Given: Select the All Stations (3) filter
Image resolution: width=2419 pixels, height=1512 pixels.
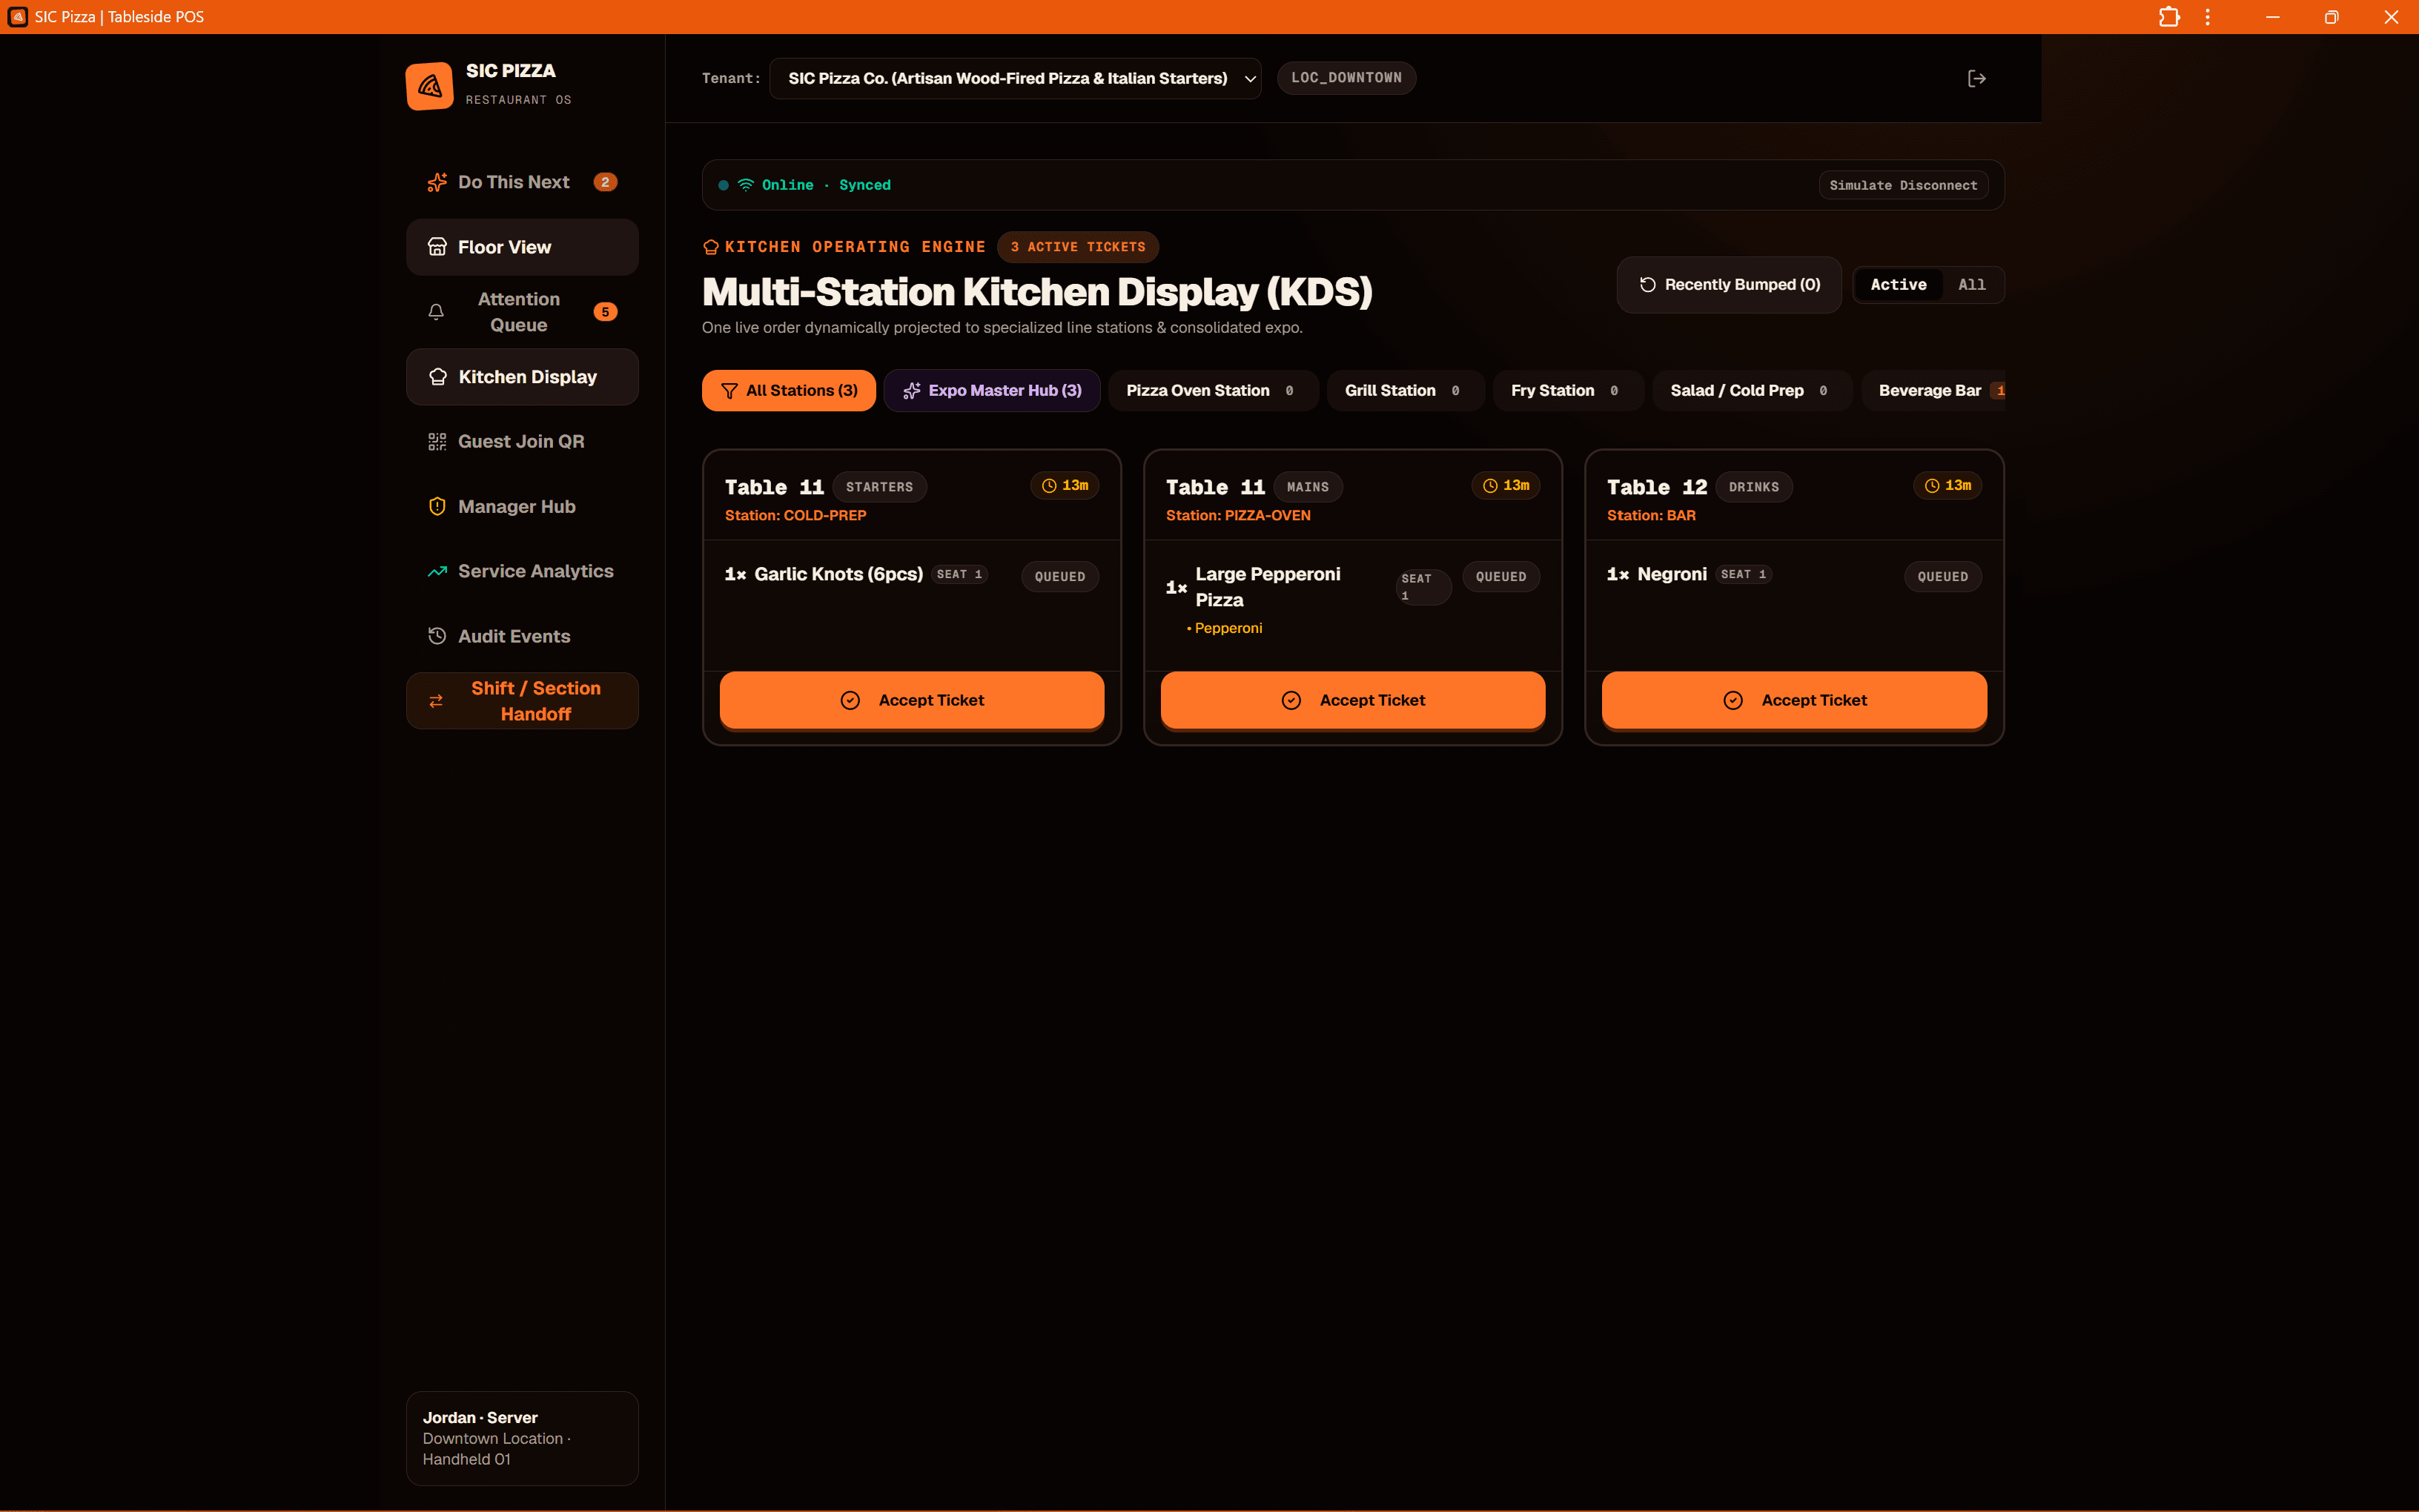Looking at the screenshot, I should [x=789, y=390].
